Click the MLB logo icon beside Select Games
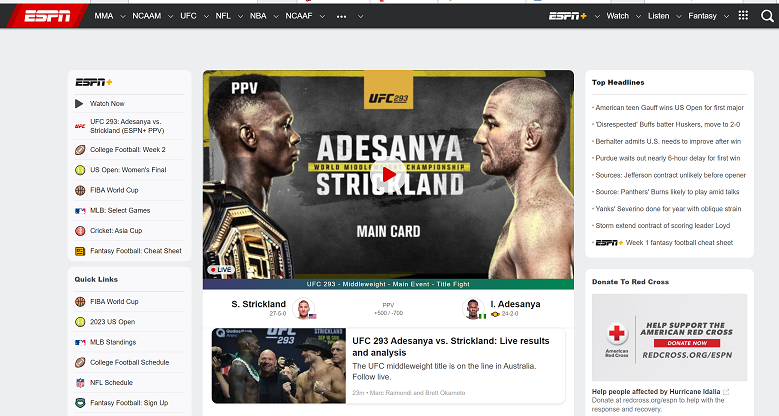The height and width of the screenshot is (416, 779). 80,211
